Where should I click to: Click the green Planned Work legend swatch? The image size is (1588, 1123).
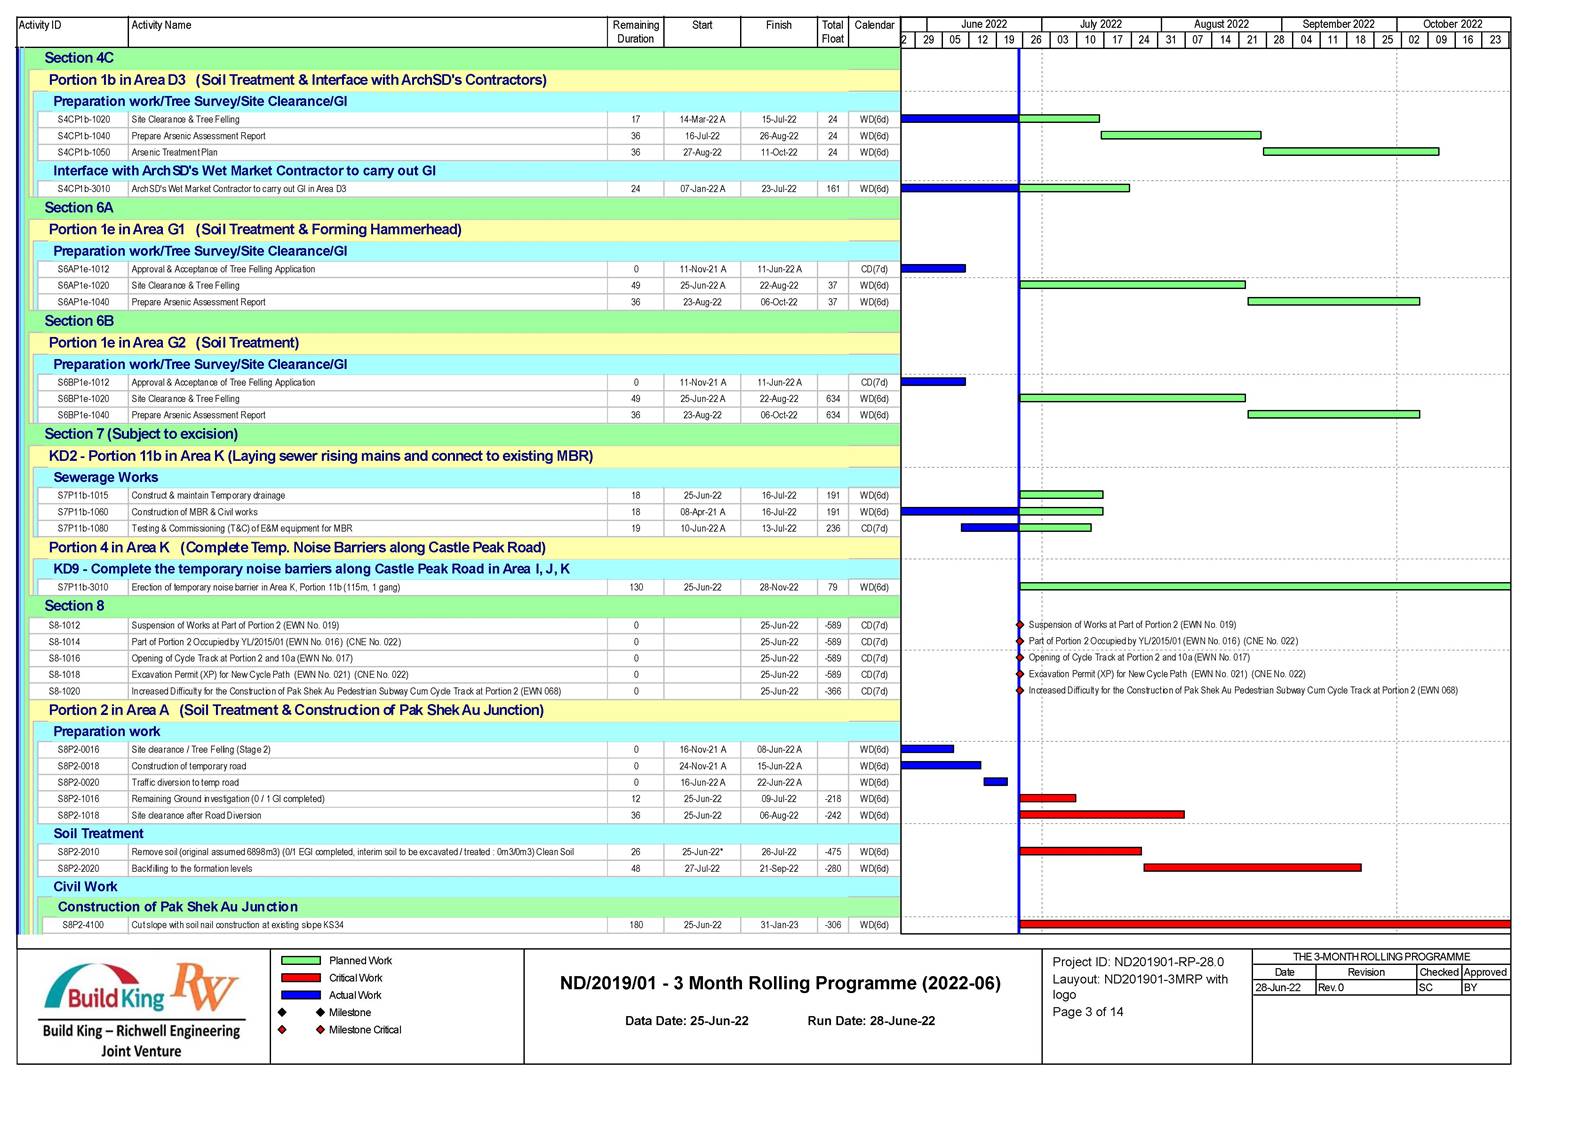301,961
